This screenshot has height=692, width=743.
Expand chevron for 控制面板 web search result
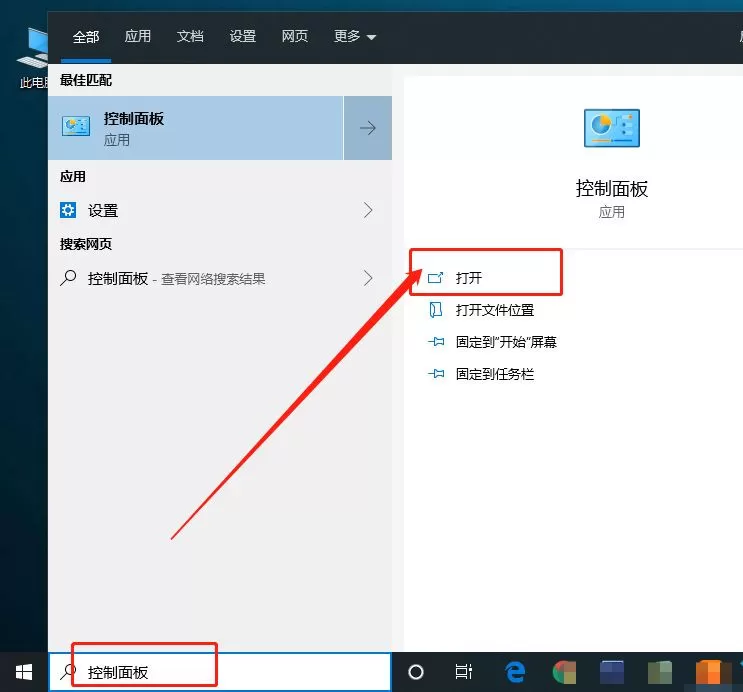(368, 278)
